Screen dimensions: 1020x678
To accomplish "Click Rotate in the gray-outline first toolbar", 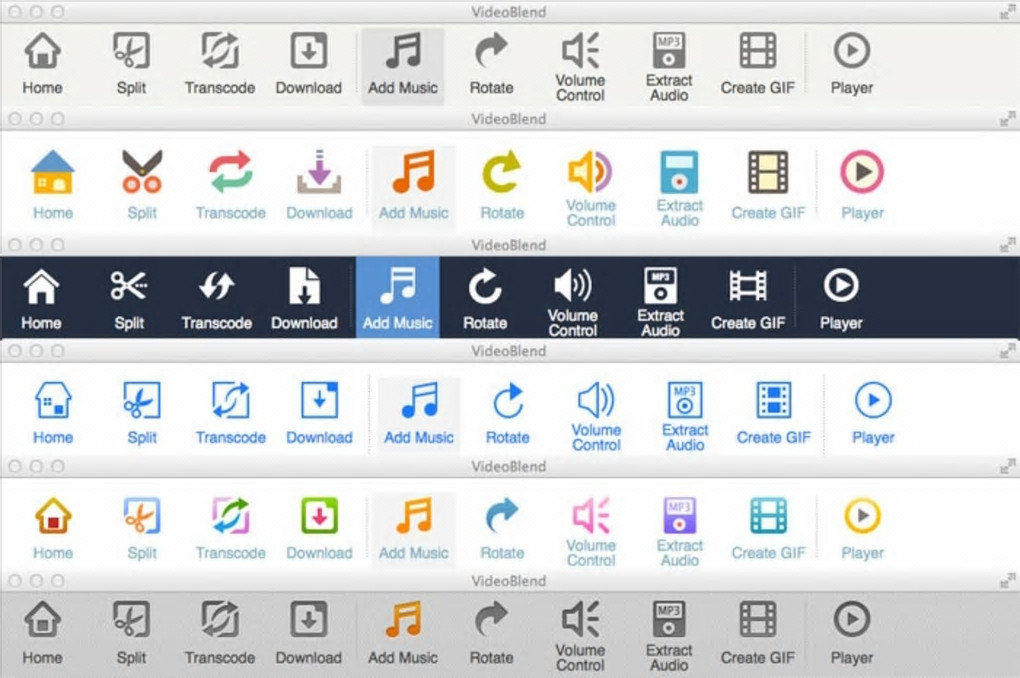I will pos(492,64).
